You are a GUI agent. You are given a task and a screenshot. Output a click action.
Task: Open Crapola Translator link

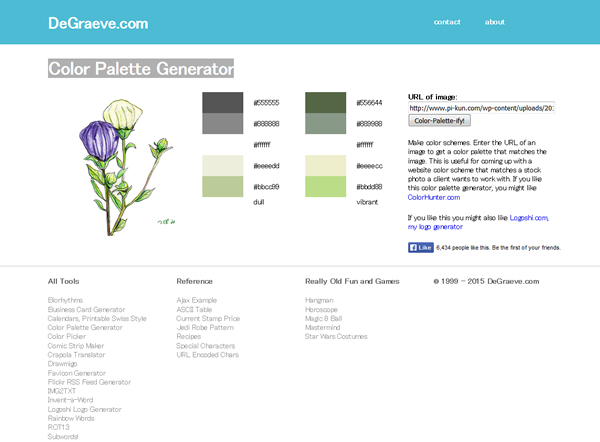pos(77,355)
